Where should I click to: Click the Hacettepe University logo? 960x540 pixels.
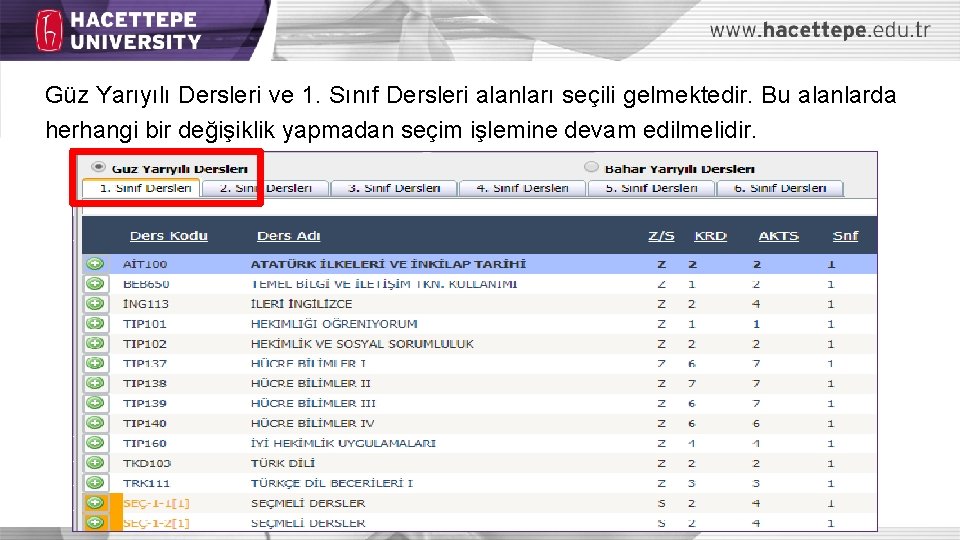[119, 30]
